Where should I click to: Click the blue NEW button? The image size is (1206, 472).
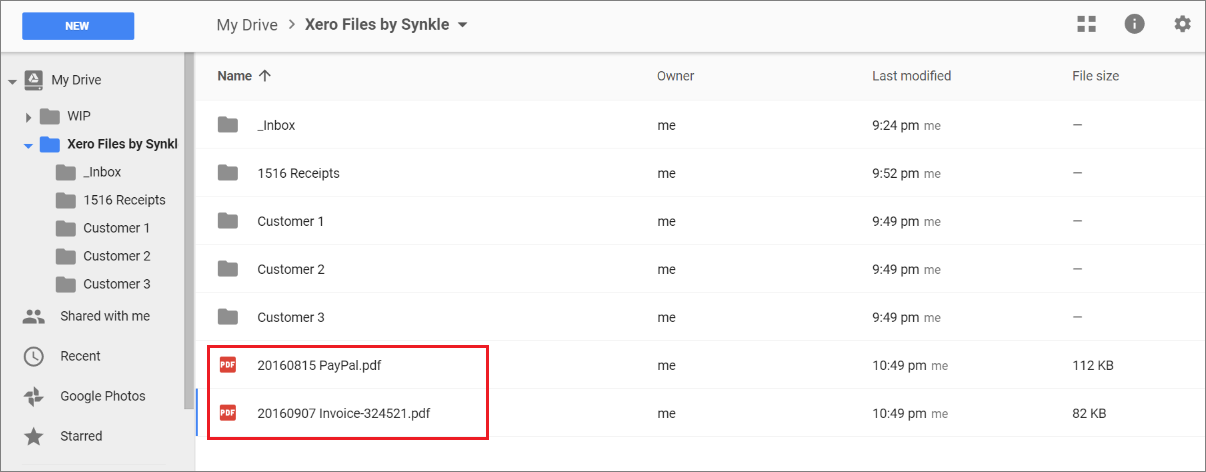[x=78, y=26]
